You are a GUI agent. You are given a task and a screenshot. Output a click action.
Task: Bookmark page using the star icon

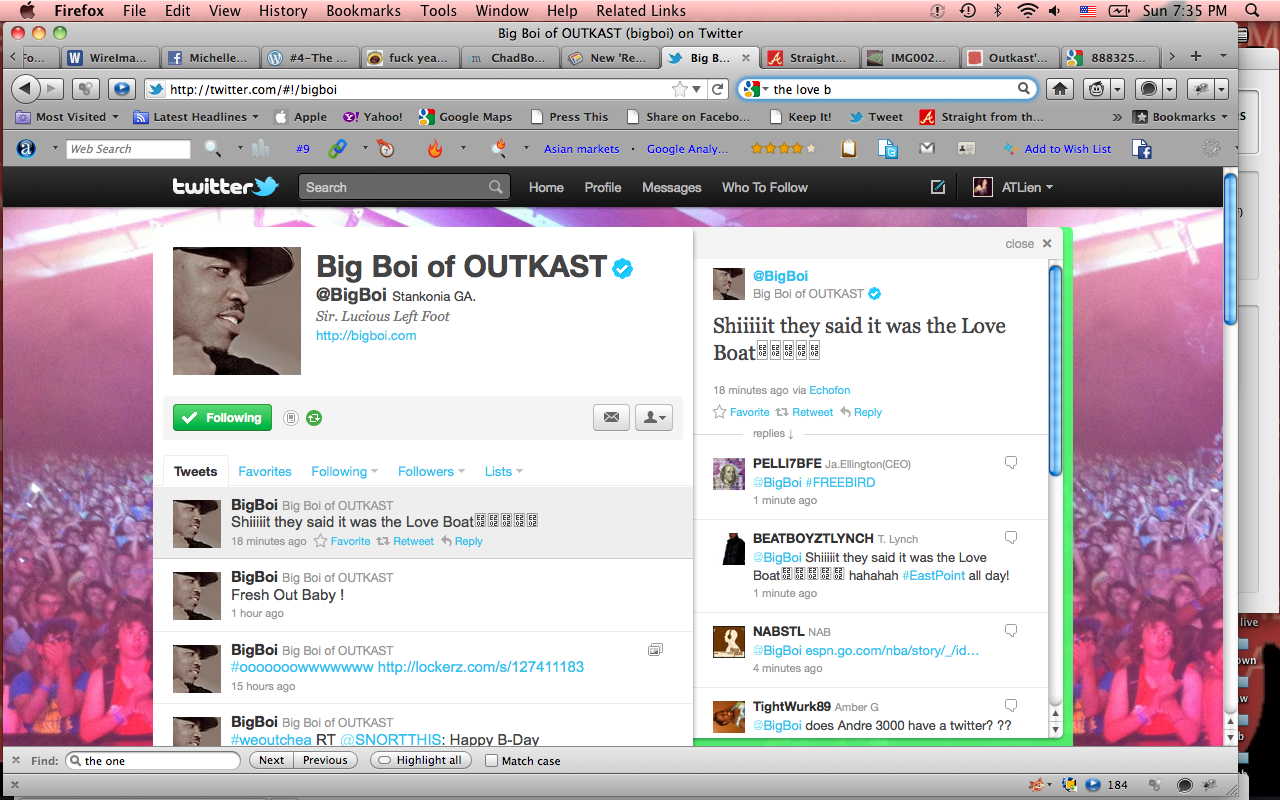pyautogui.click(x=680, y=89)
